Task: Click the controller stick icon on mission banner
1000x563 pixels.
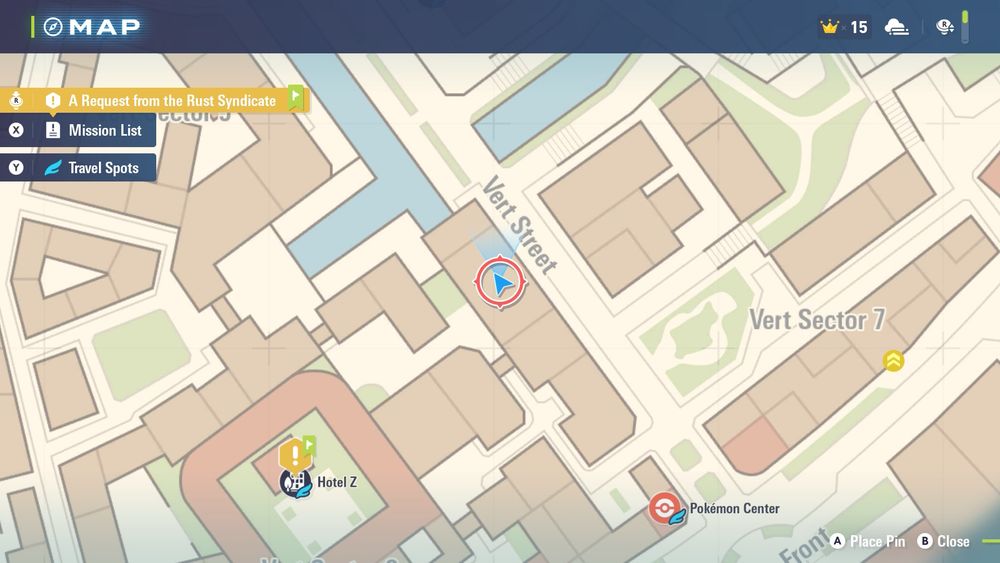Action: pos(16,100)
